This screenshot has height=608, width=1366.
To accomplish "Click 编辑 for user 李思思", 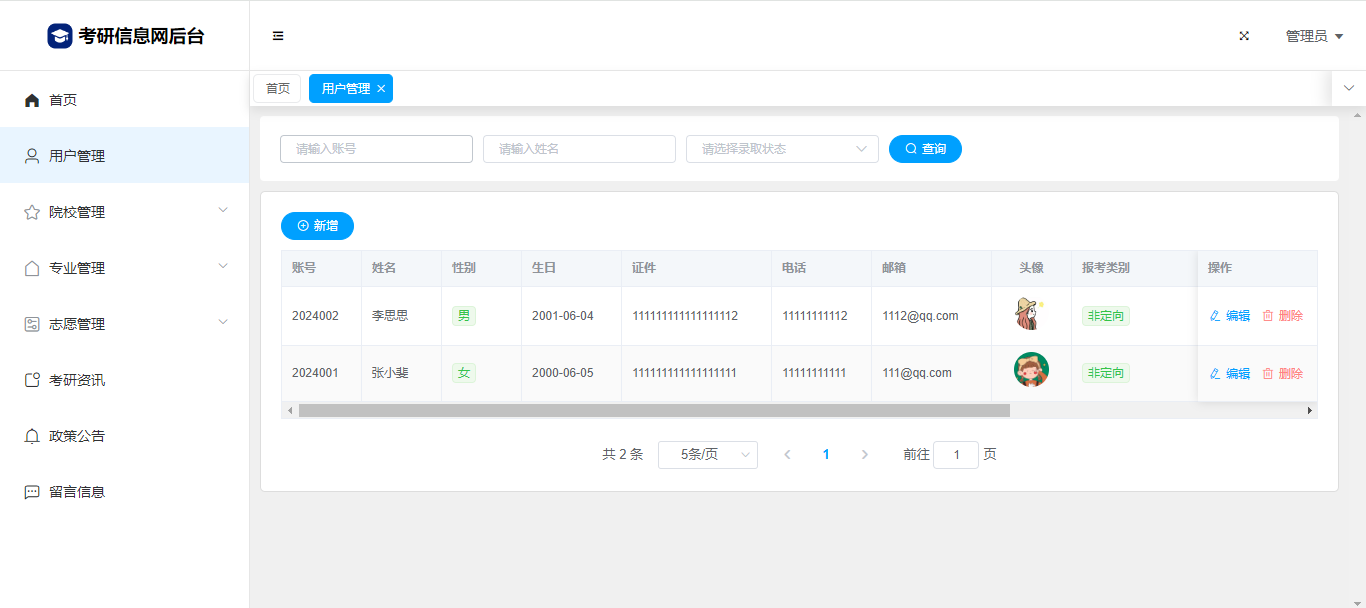I will [x=1230, y=316].
